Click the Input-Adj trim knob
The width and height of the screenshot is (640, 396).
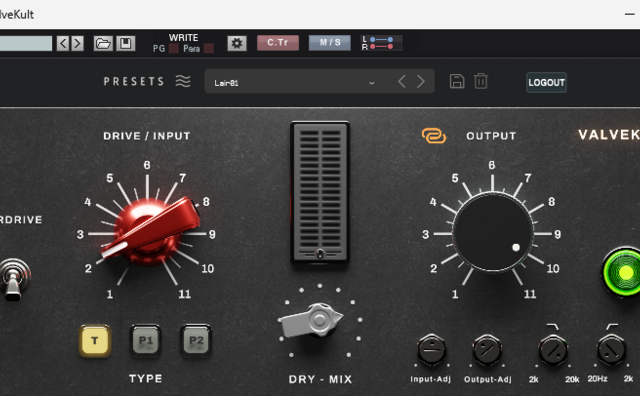coord(431,349)
